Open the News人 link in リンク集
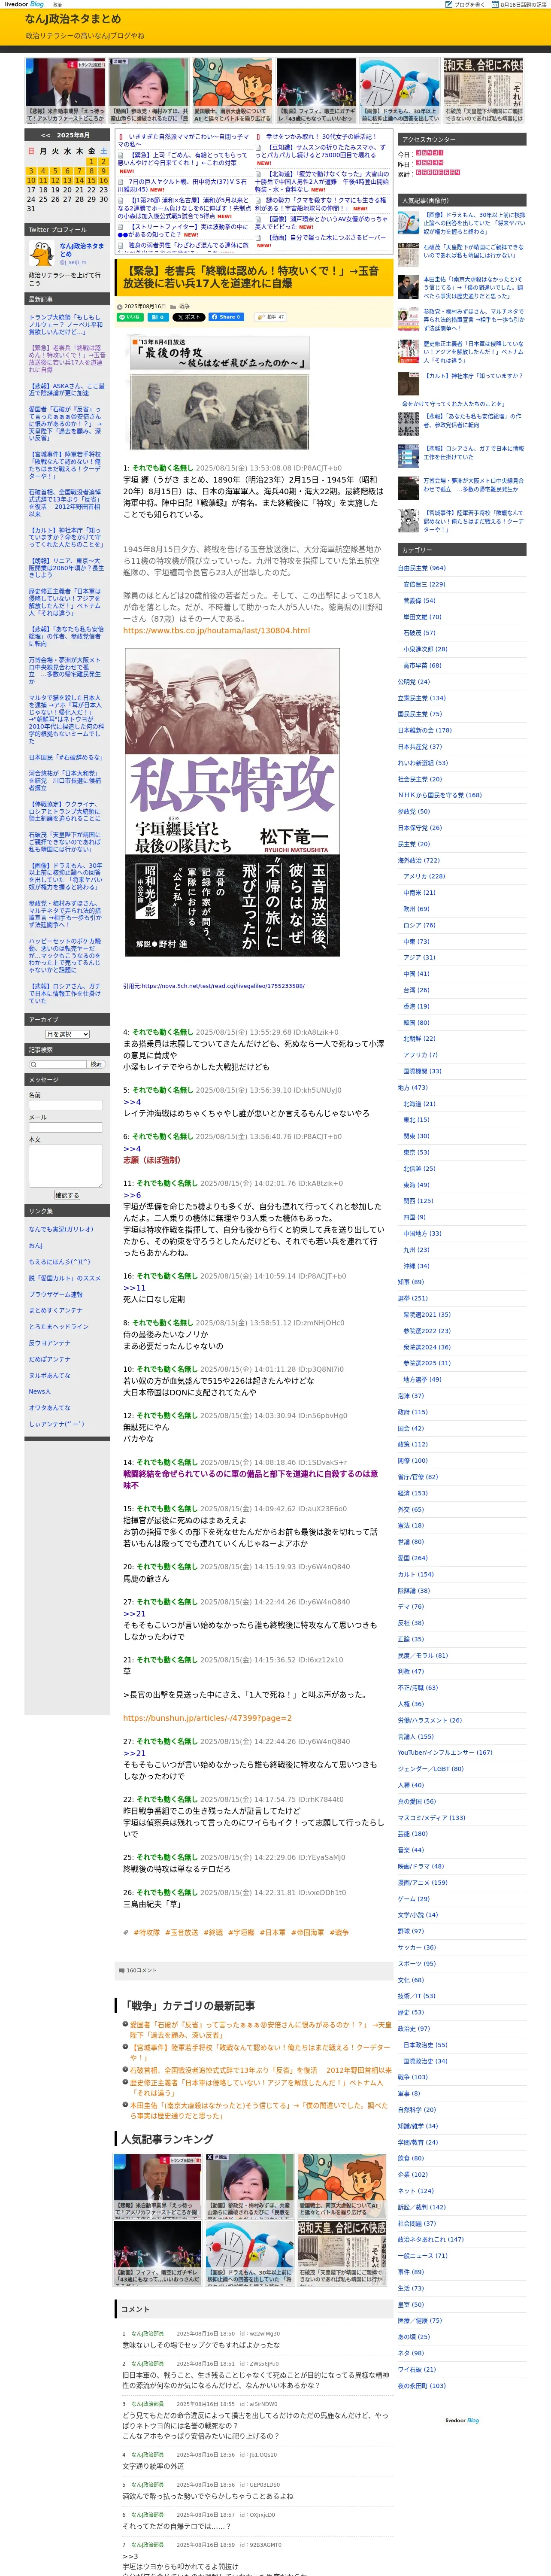Image resolution: width=551 pixels, height=2576 pixels. [x=39, y=1391]
